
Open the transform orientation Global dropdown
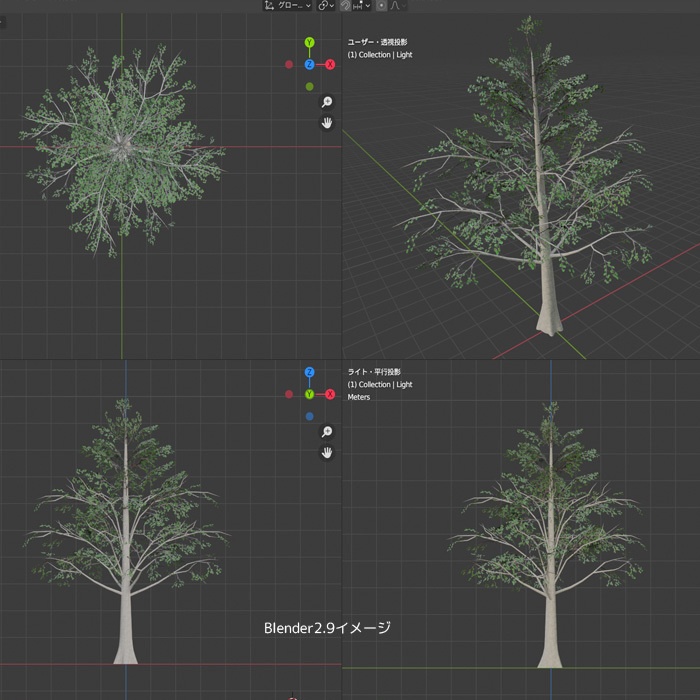[287, 5]
